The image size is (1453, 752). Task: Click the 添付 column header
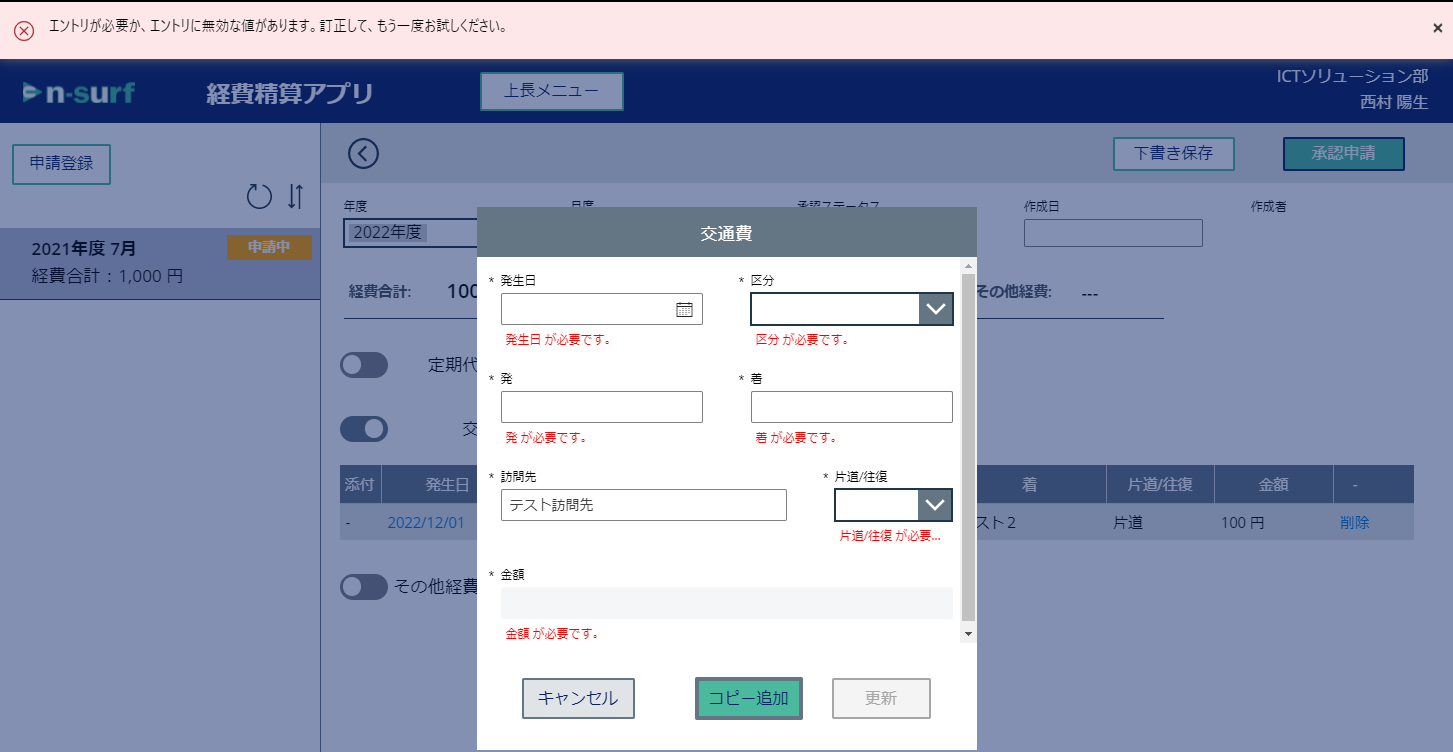click(x=358, y=484)
